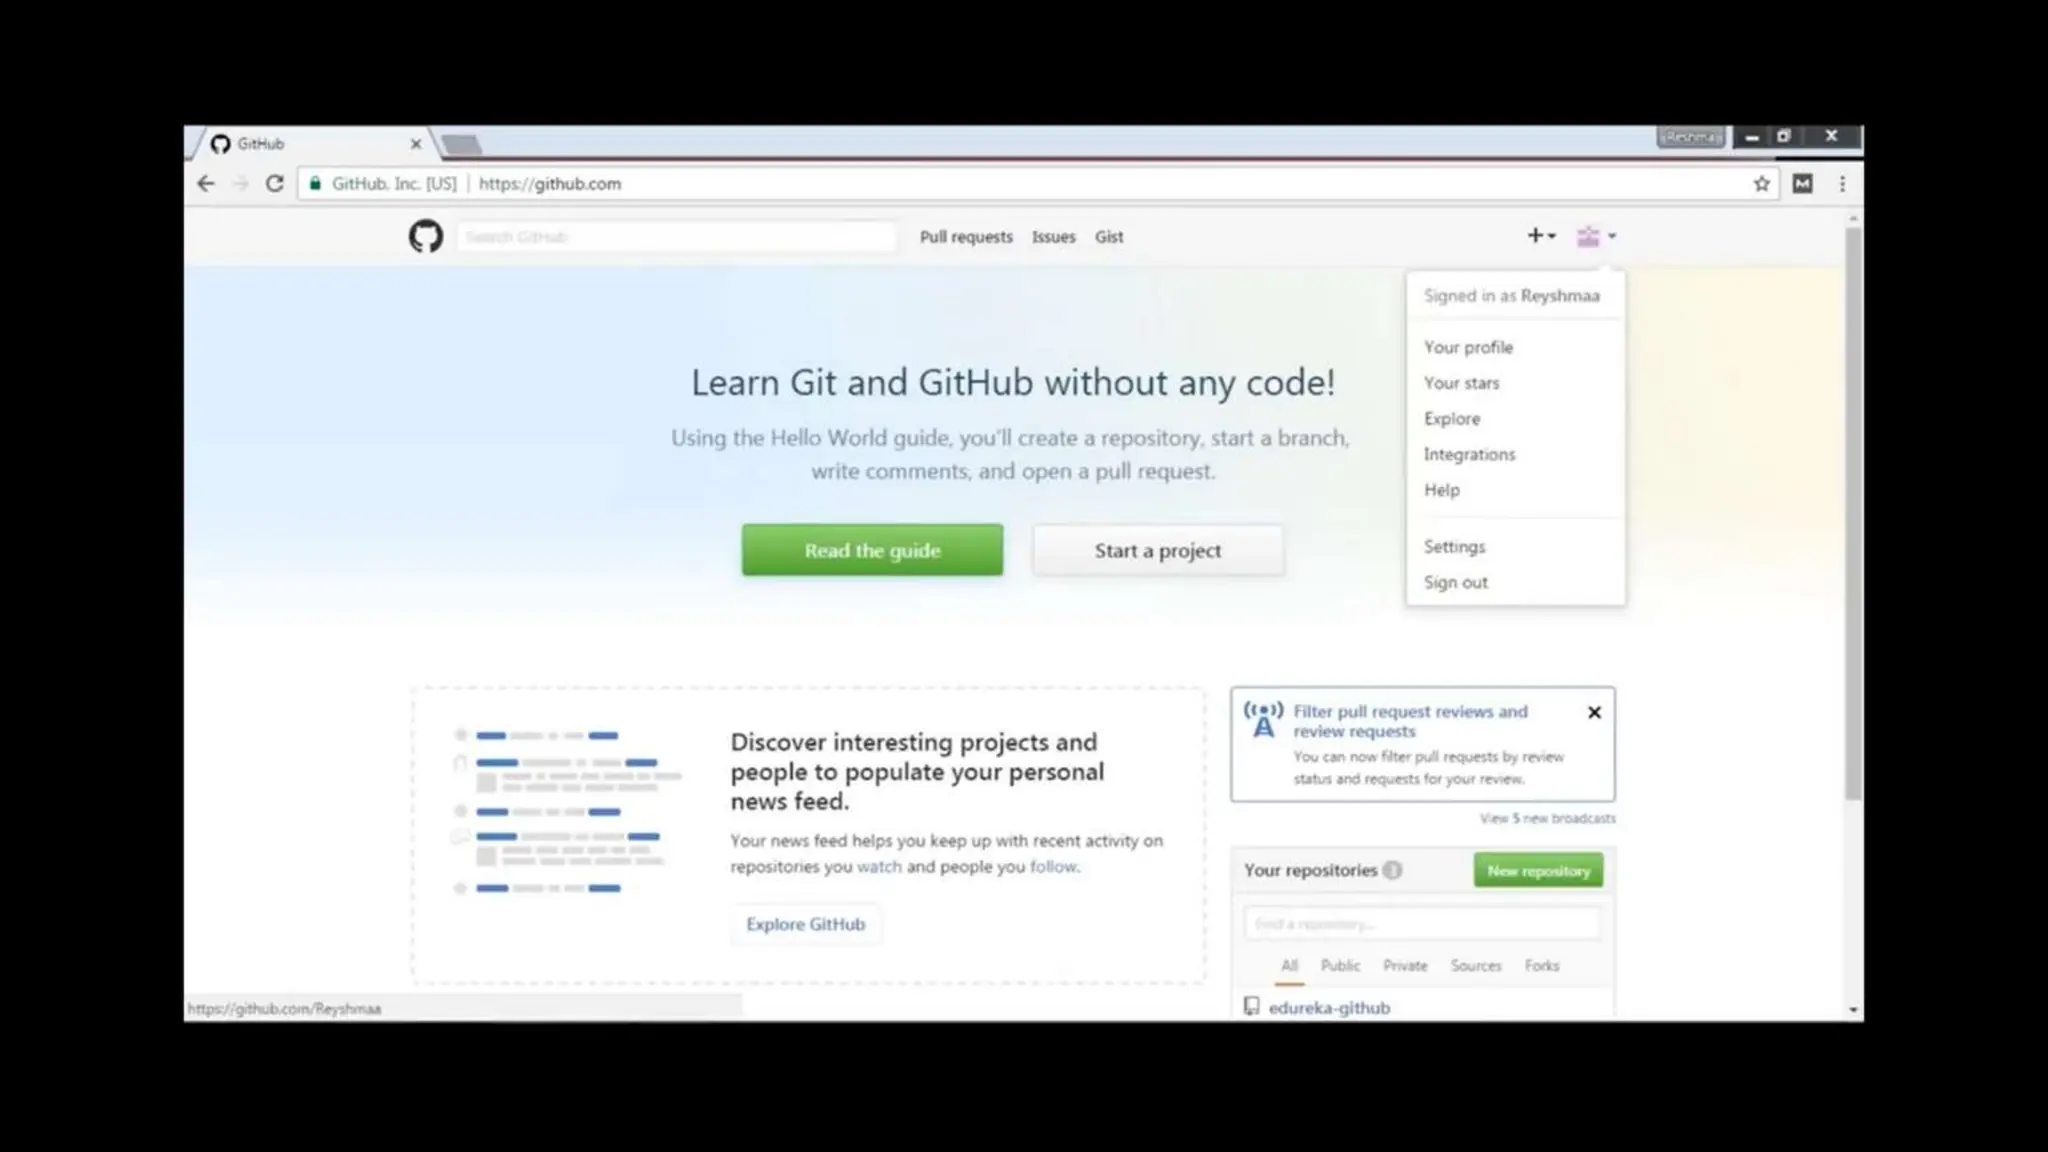Click the GitHub Octocat logo
This screenshot has height=1152, width=2048.
coord(425,236)
